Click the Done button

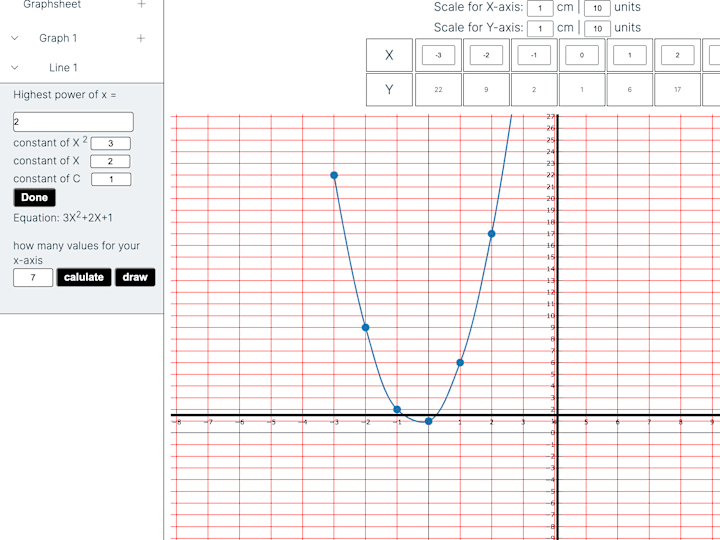[x=34, y=197]
